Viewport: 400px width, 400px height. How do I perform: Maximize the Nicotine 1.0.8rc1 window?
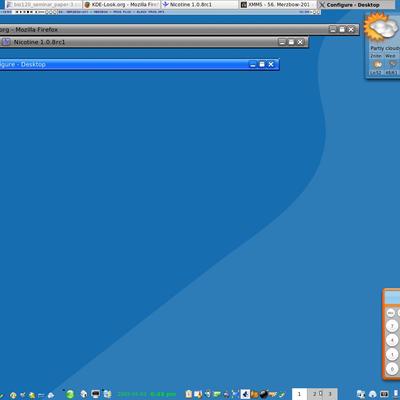(291, 42)
